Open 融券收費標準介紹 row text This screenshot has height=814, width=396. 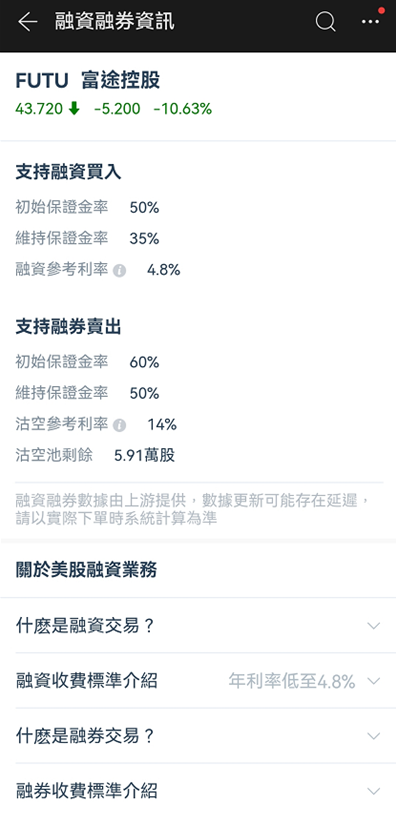click(x=87, y=791)
